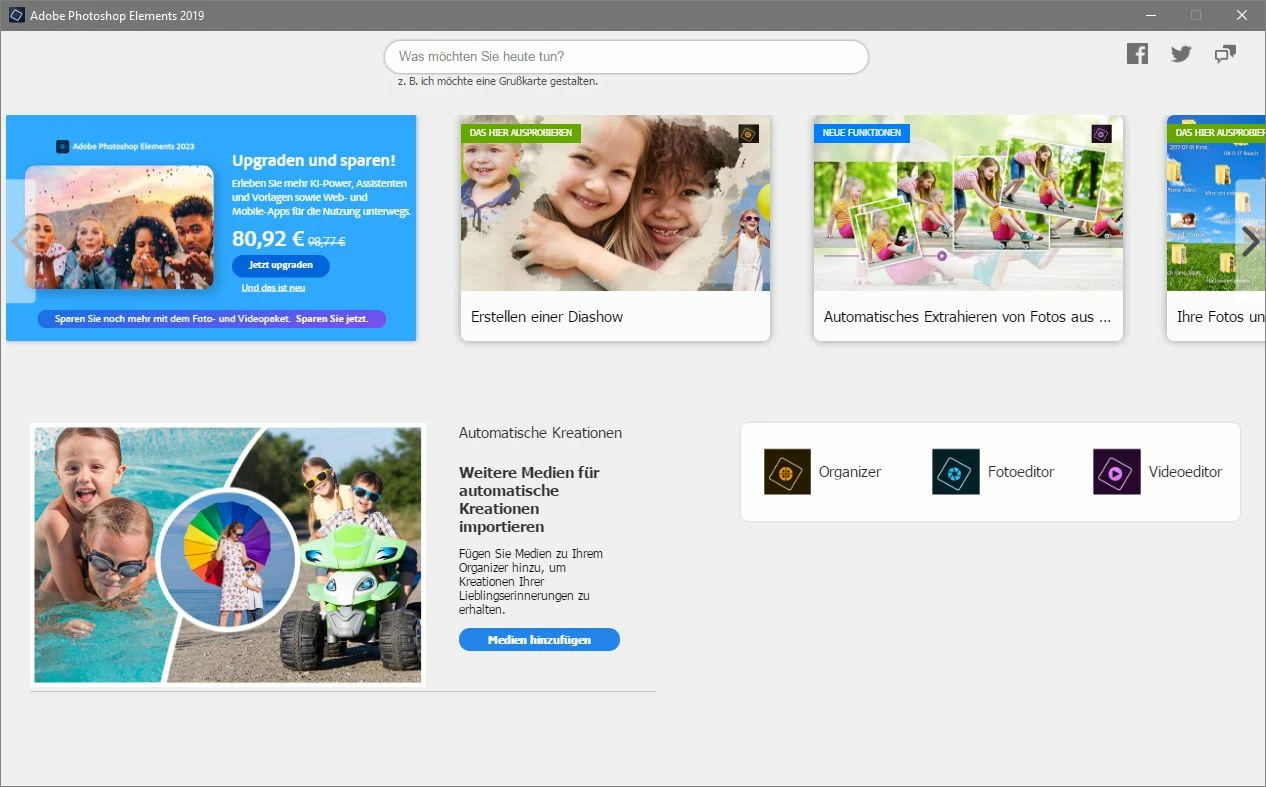Click the 'Jetzt upgraden' button
The image size is (1266, 787).
coord(281,265)
